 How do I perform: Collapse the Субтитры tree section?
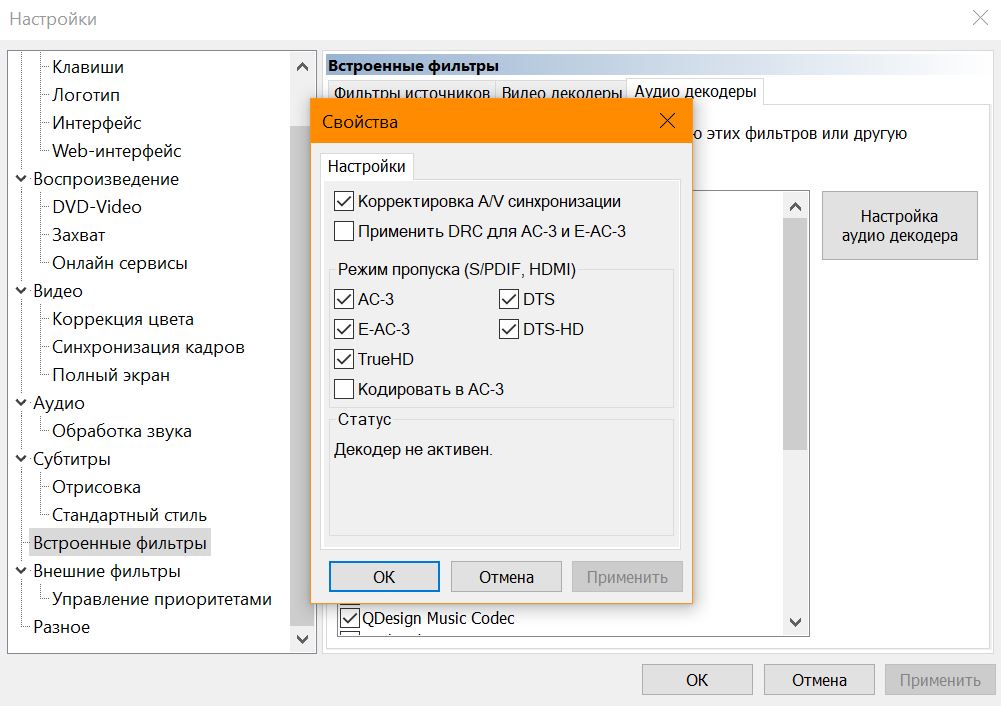[x=21, y=460]
